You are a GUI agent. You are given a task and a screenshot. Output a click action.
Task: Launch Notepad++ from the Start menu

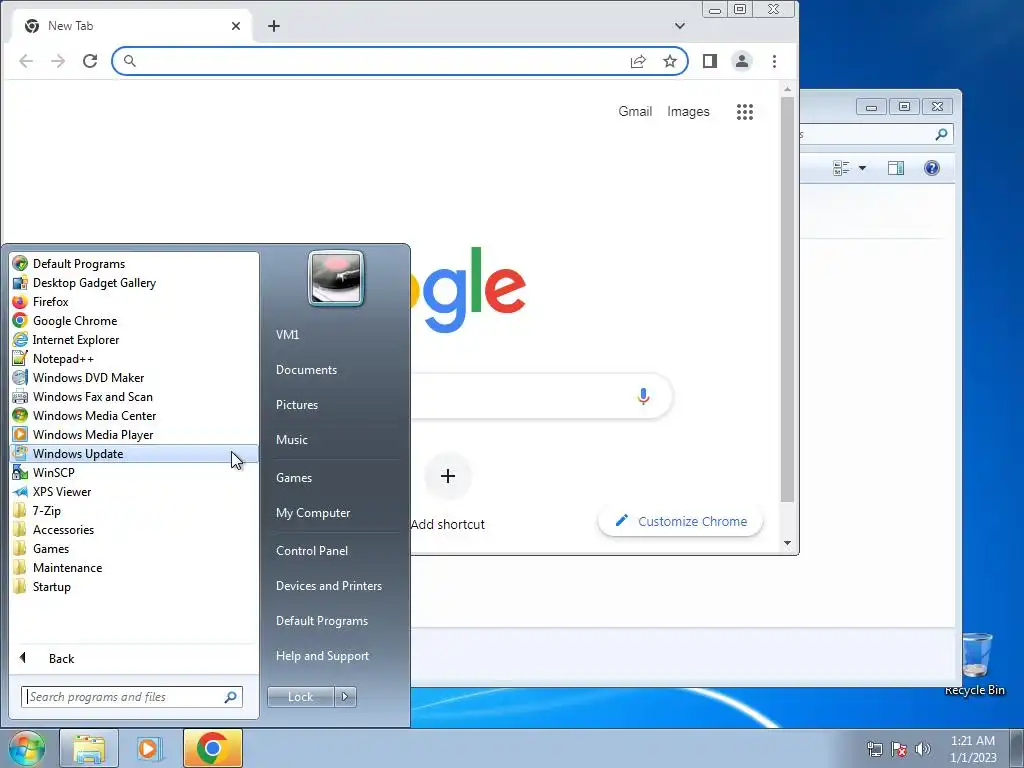click(134, 359)
